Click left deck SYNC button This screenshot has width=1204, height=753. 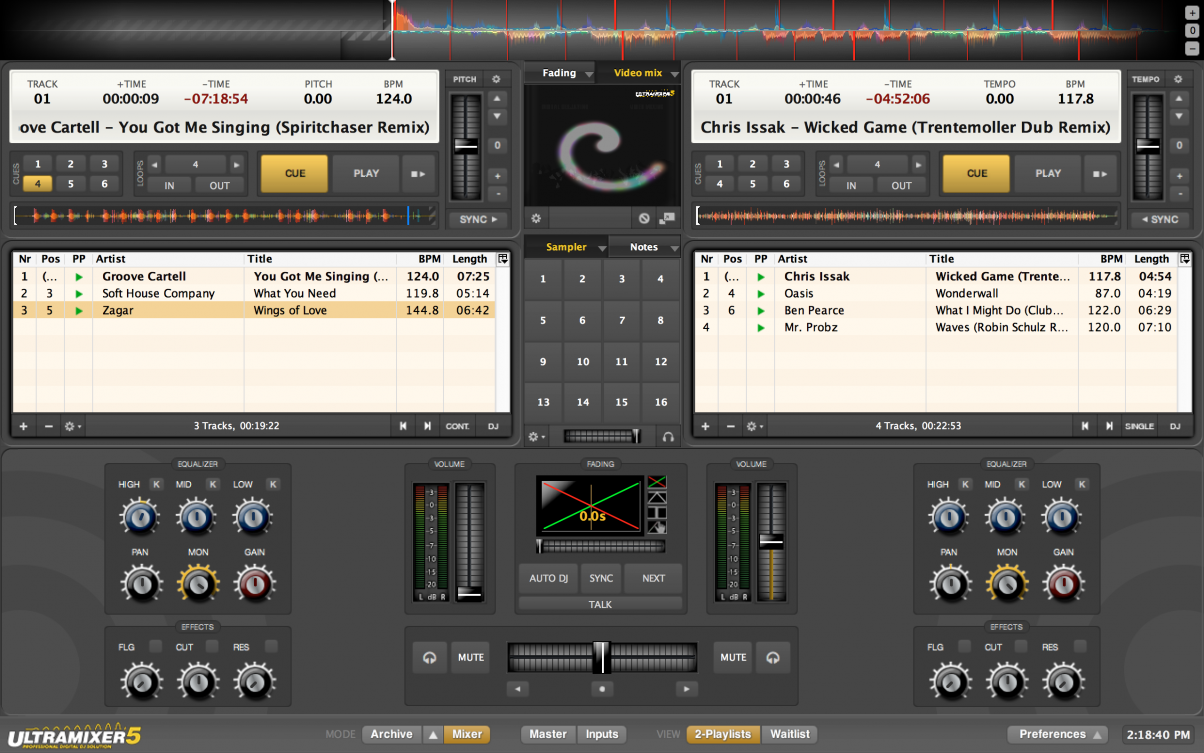(478, 219)
